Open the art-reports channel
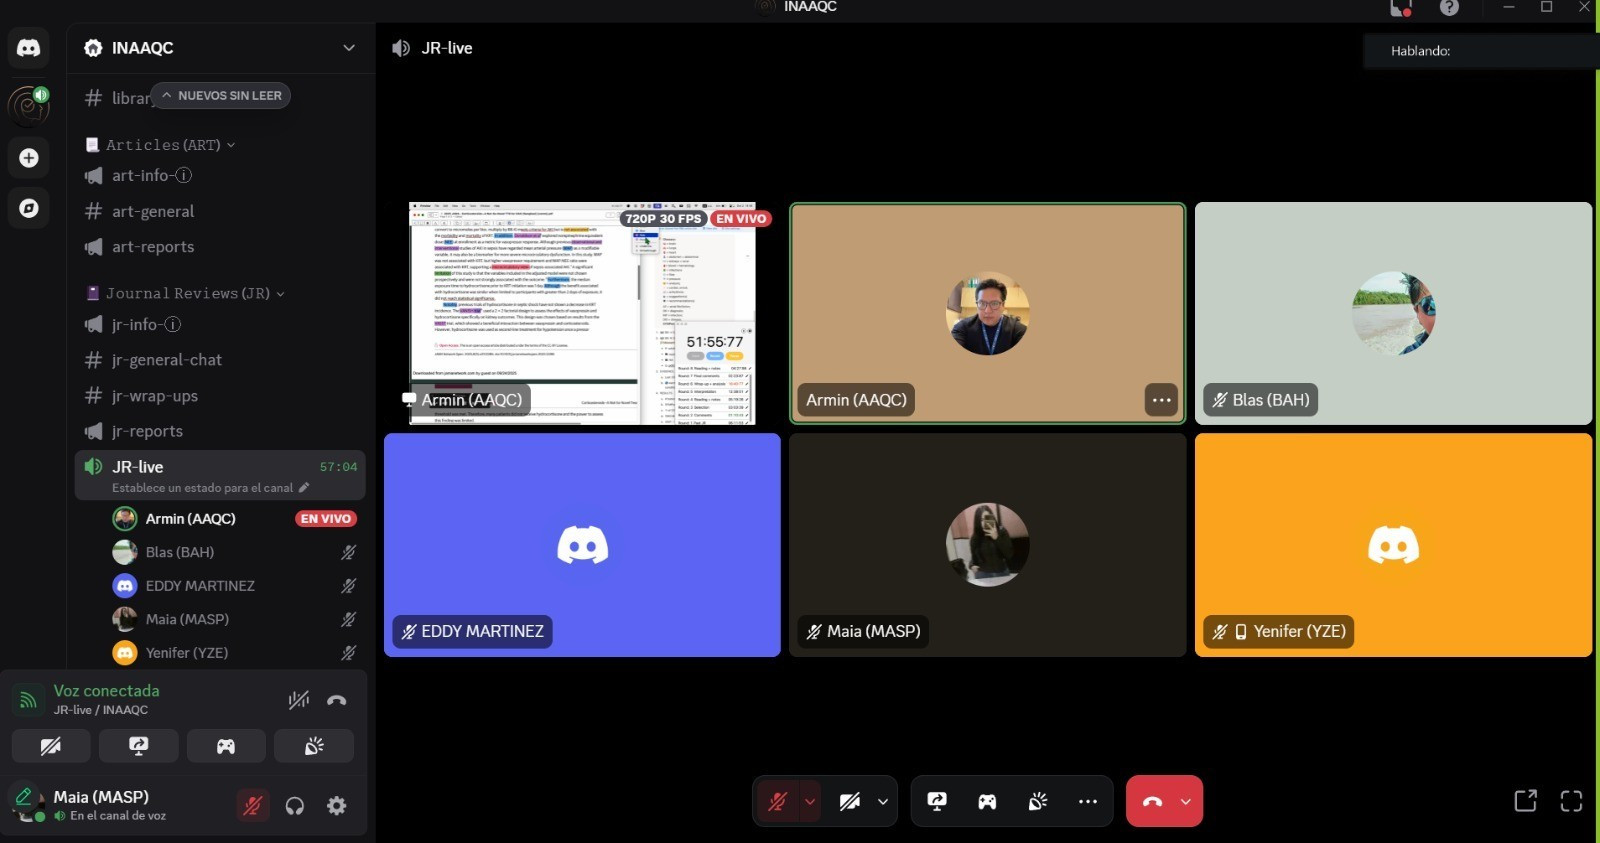Screen dimensions: 1600x843 click(x=153, y=247)
